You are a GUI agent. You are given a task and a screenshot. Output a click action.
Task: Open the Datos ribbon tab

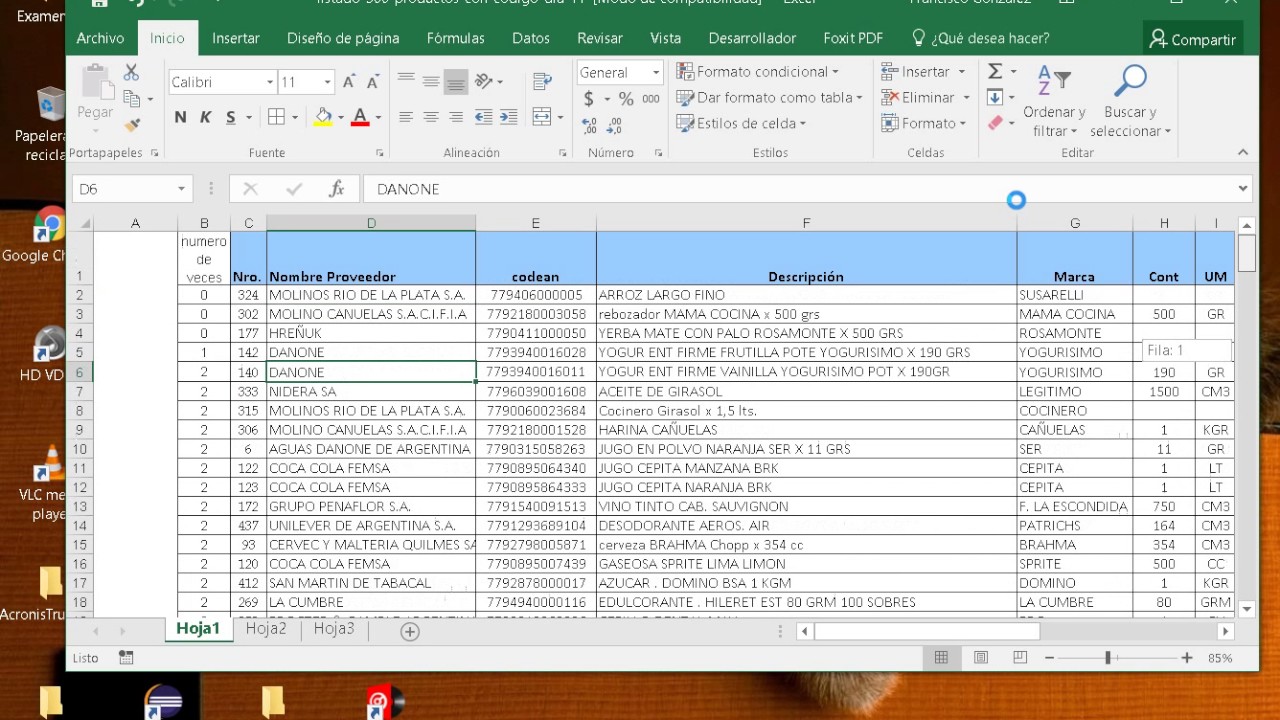(x=531, y=38)
